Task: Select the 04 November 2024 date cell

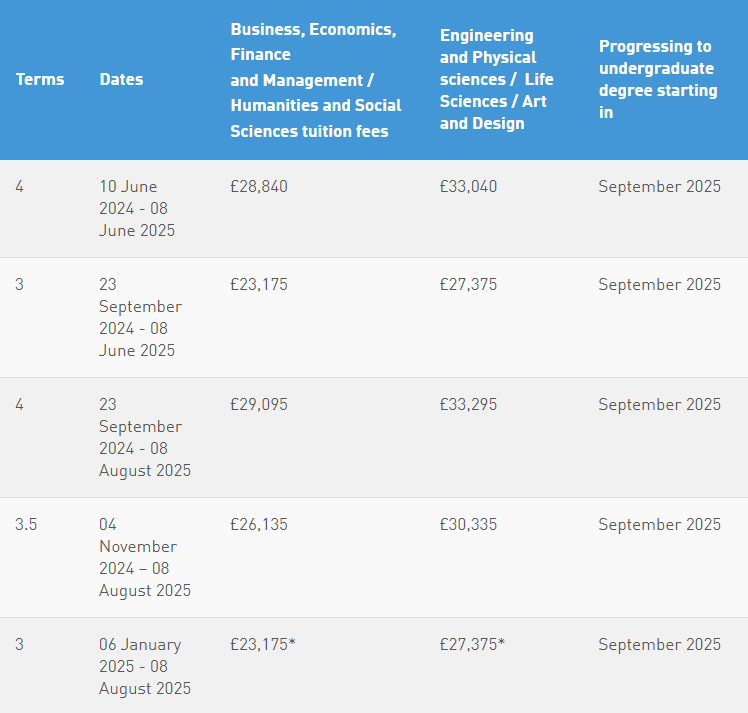Action: pyautogui.click(x=145, y=558)
